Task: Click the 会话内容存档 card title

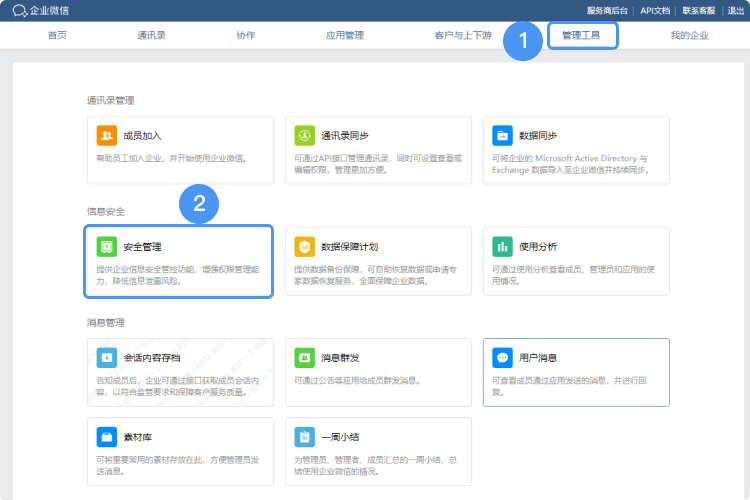Action: (152, 358)
